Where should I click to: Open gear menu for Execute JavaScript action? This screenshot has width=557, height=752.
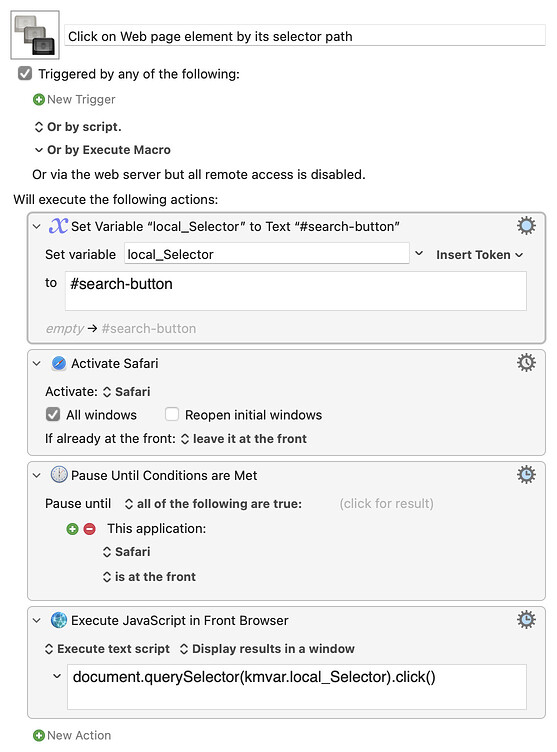[526, 620]
